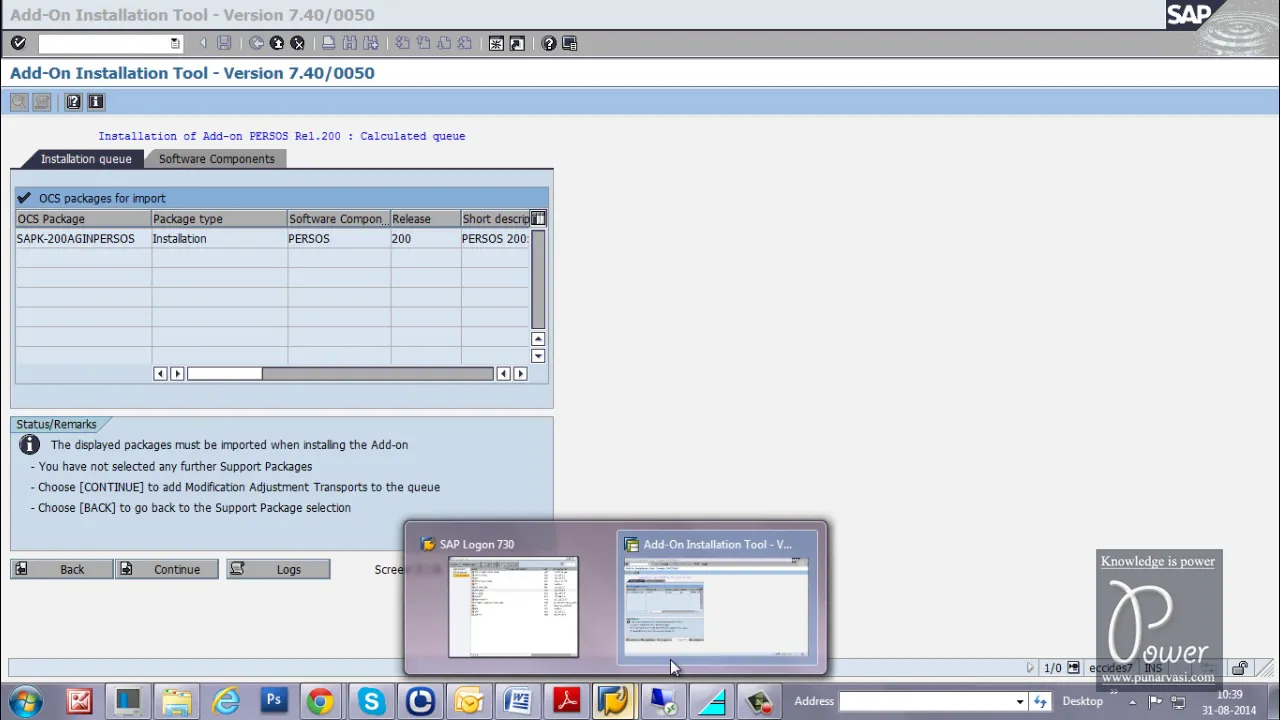Show hidden system tray icons
1280x720 pixels.
pyautogui.click(x=1132, y=702)
